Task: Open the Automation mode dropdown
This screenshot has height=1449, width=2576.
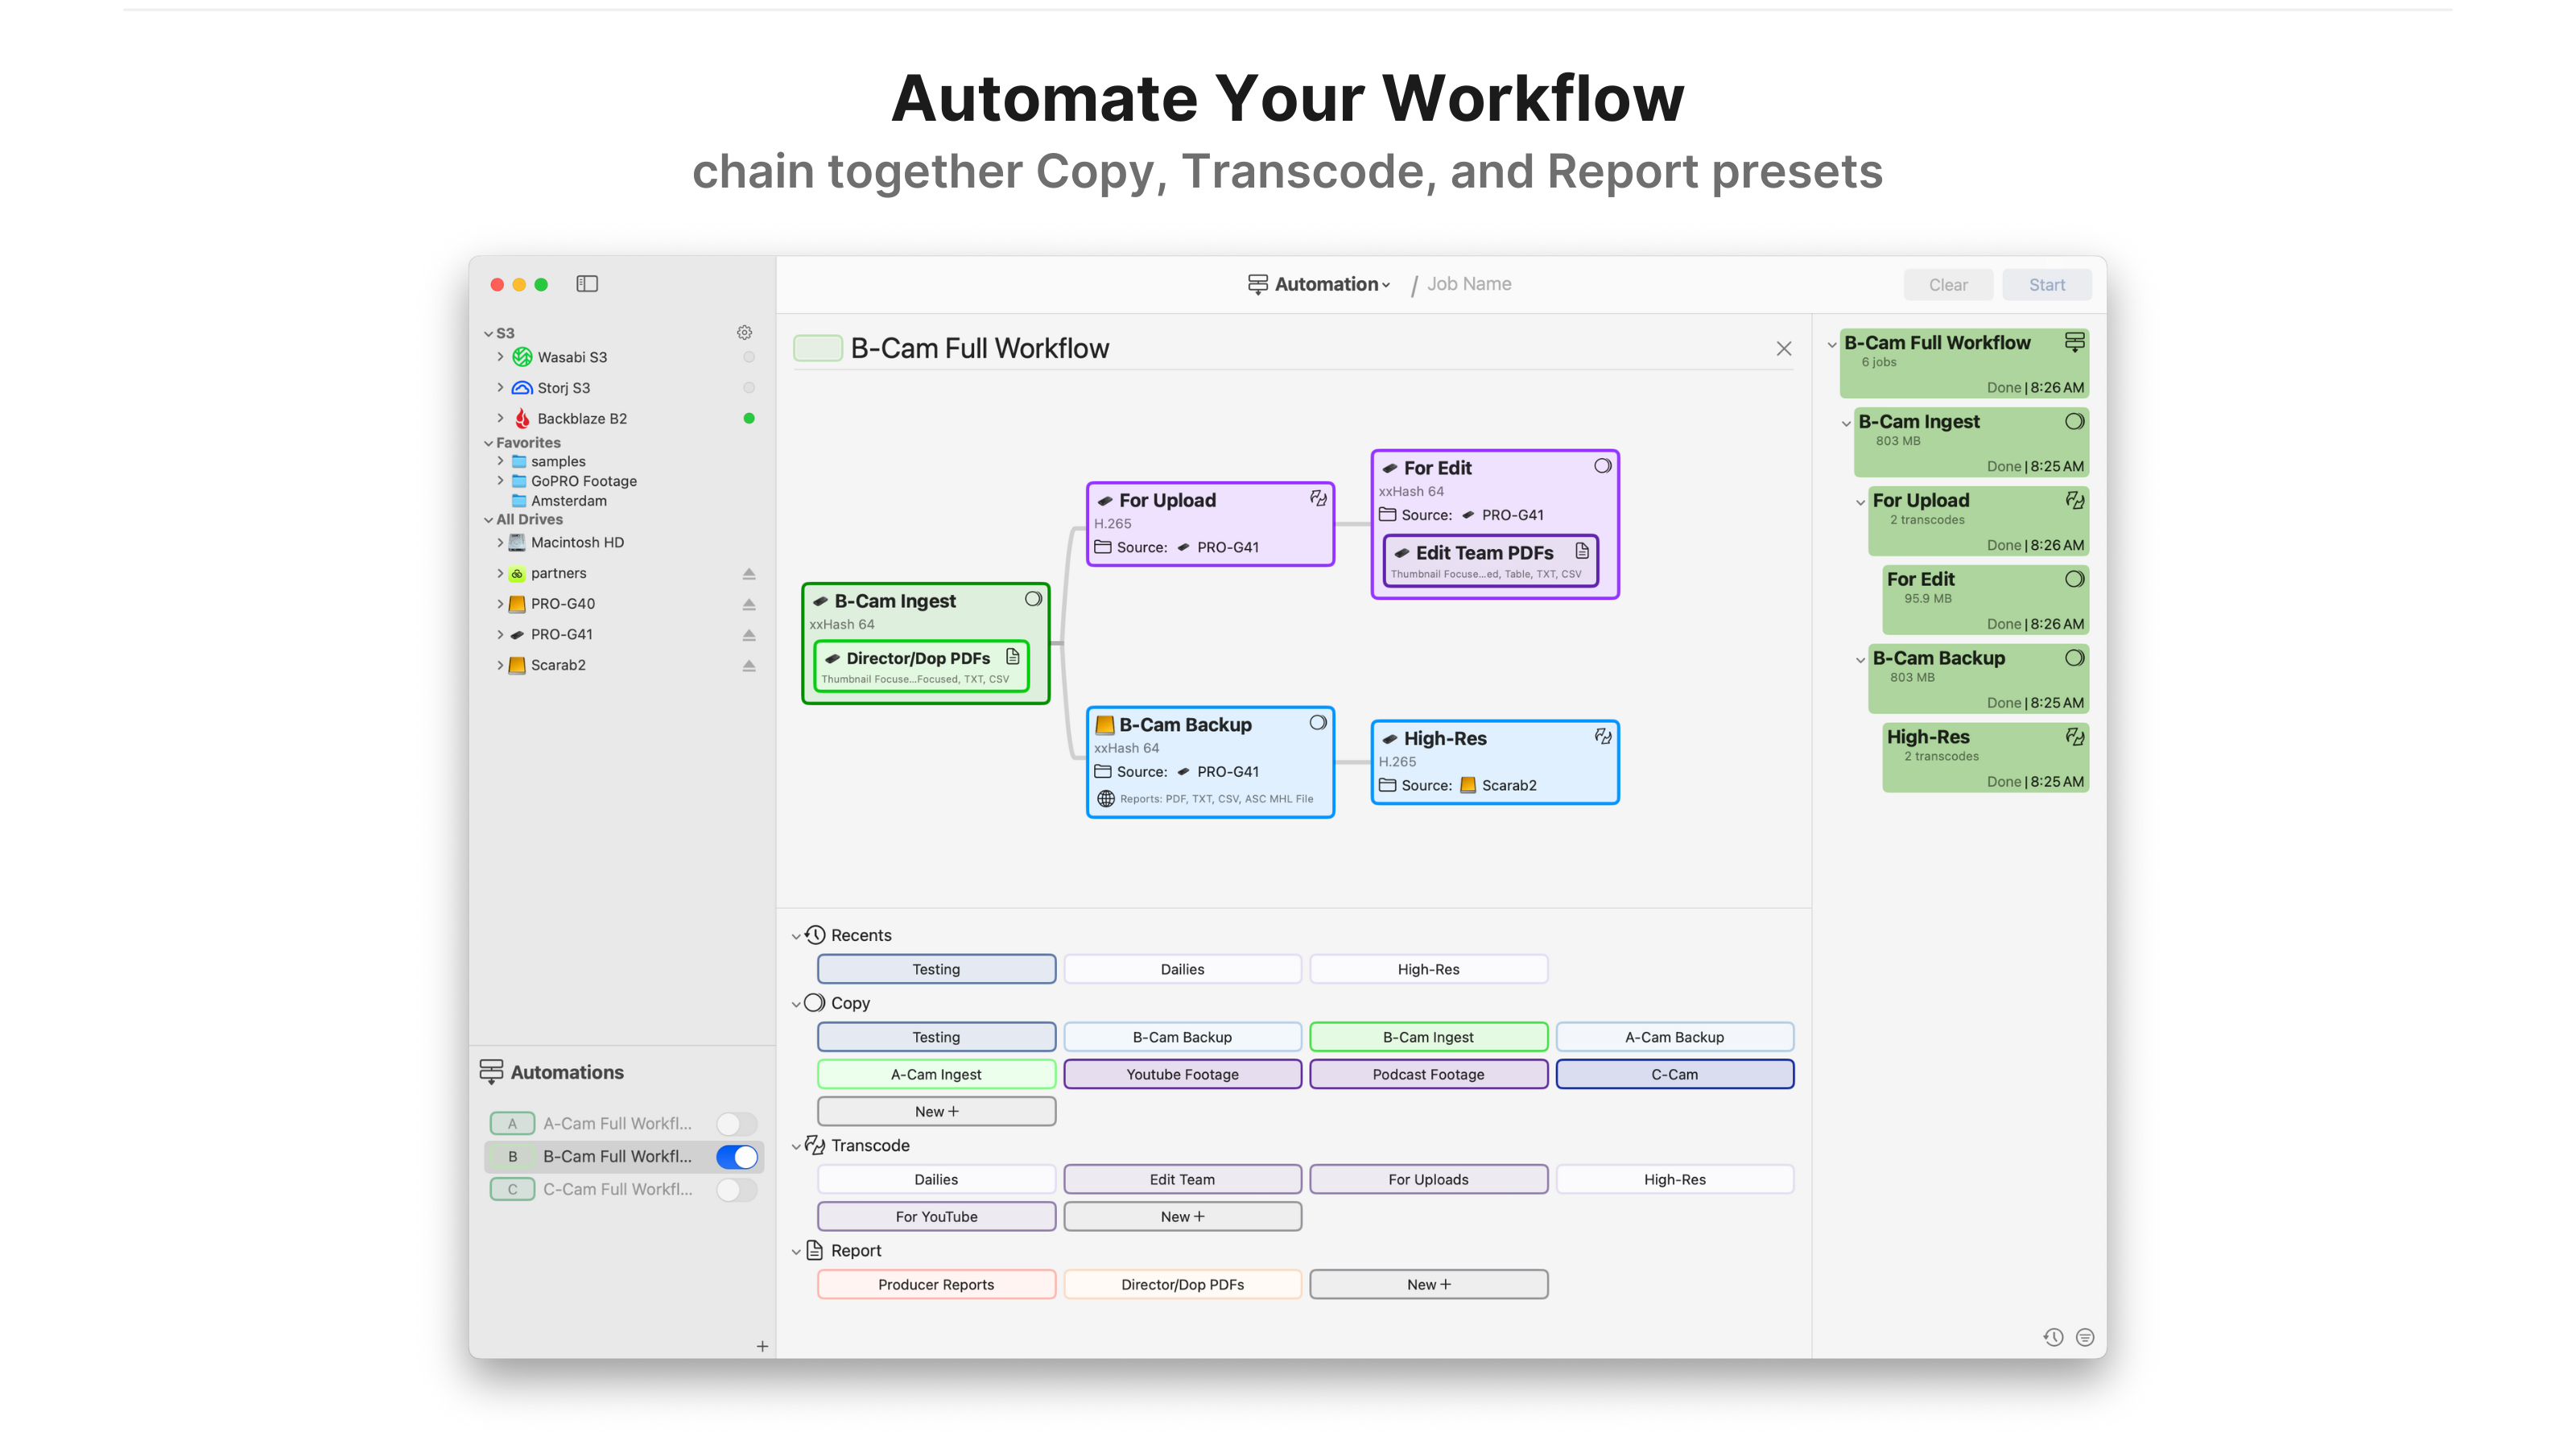Action: point(1331,284)
